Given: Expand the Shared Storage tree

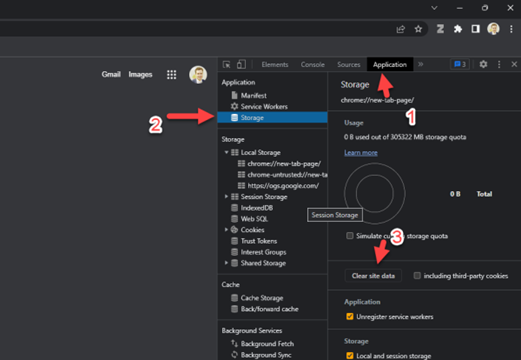Looking at the screenshot, I should click(226, 263).
